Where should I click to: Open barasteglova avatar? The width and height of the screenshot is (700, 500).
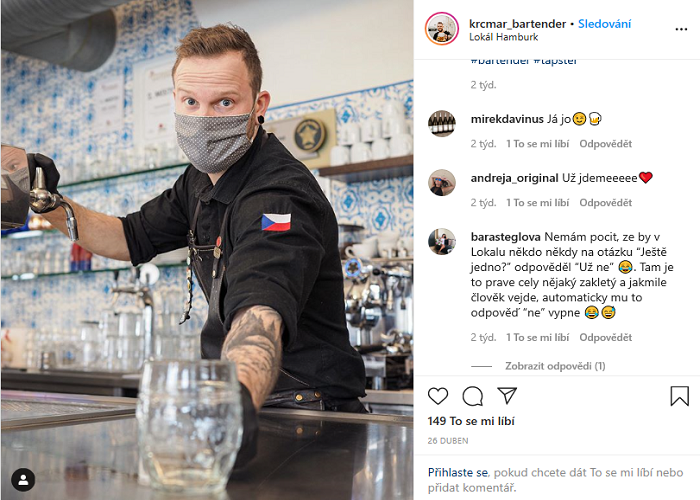click(x=442, y=242)
